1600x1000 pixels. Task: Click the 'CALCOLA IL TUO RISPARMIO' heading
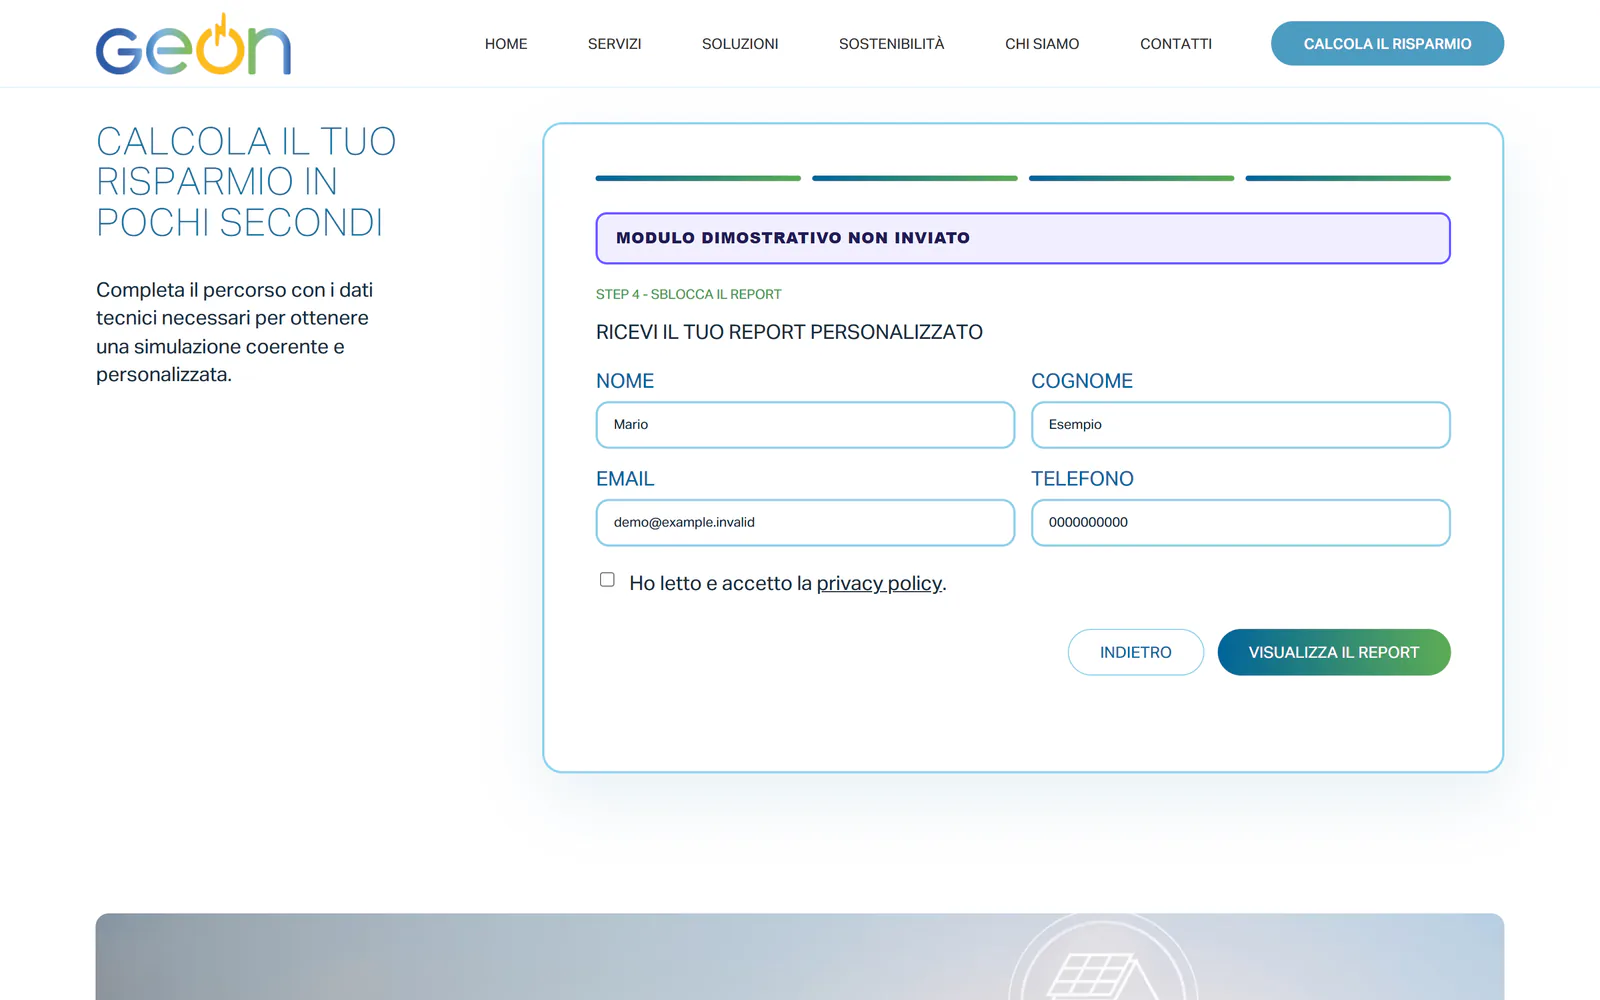(x=246, y=182)
